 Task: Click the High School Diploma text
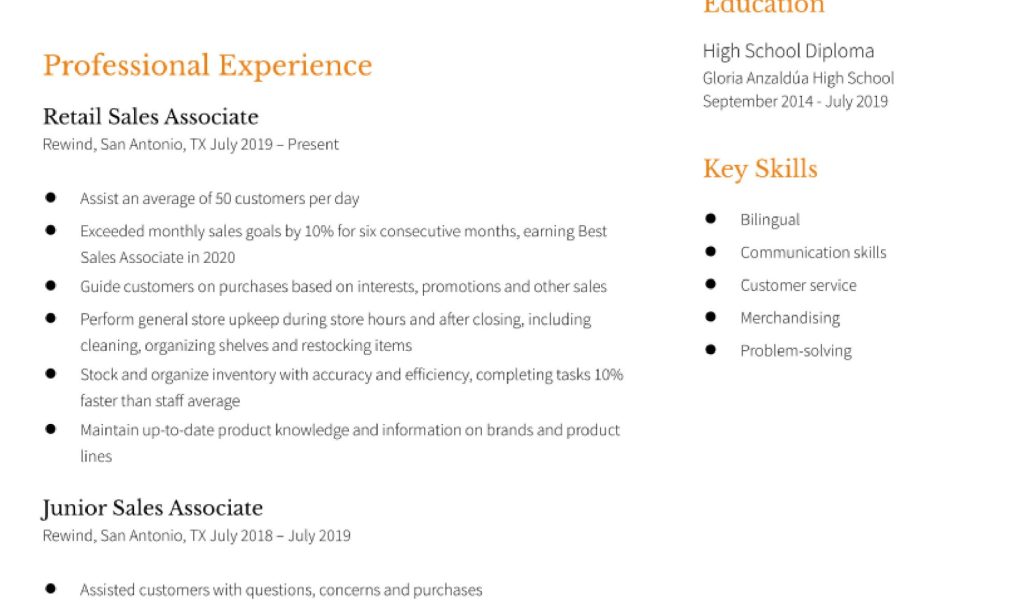[x=788, y=51]
